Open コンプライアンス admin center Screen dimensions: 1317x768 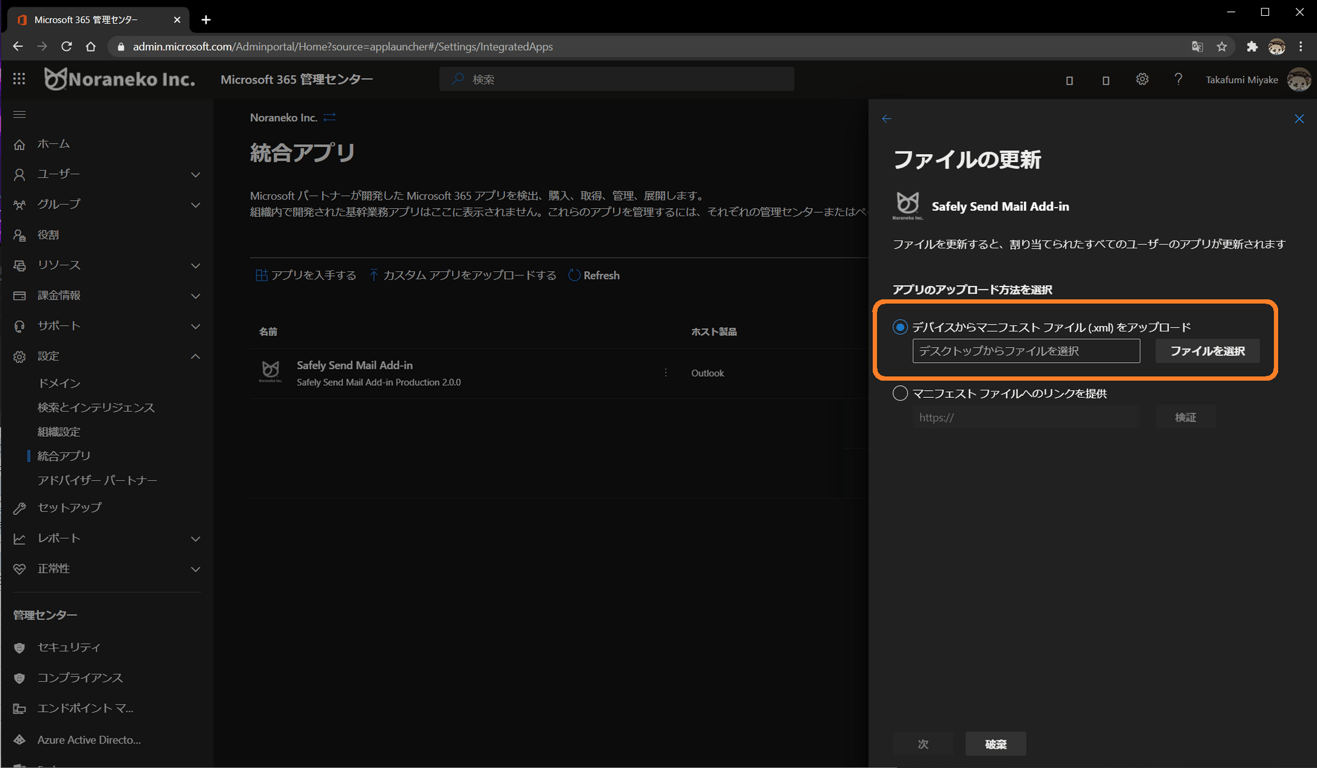(x=80, y=678)
